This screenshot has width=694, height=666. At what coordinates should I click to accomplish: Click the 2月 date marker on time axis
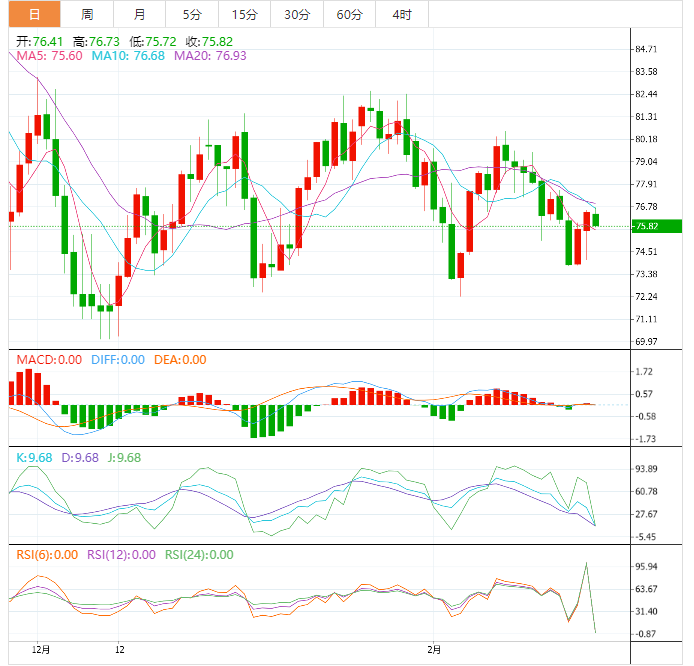432,649
